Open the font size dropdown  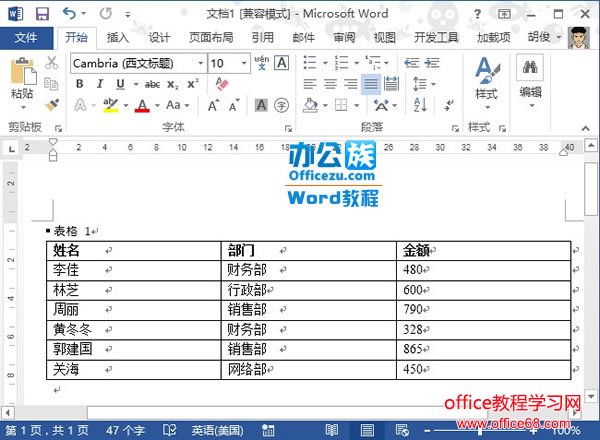point(243,63)
